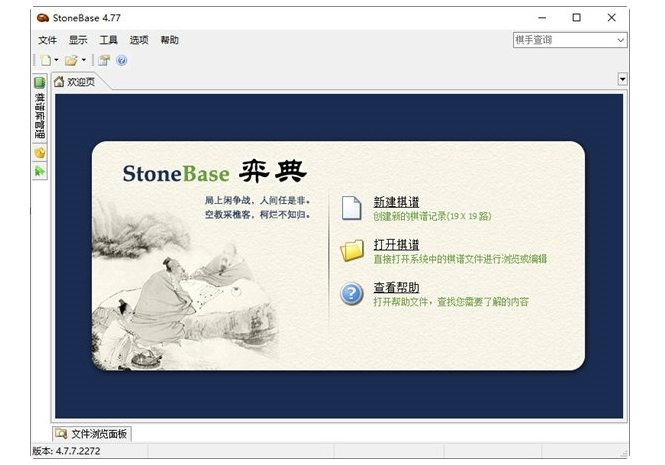665x465 pixels.
Task: Click the properties icon in the toolbar
Action: [x=104, y=60]
